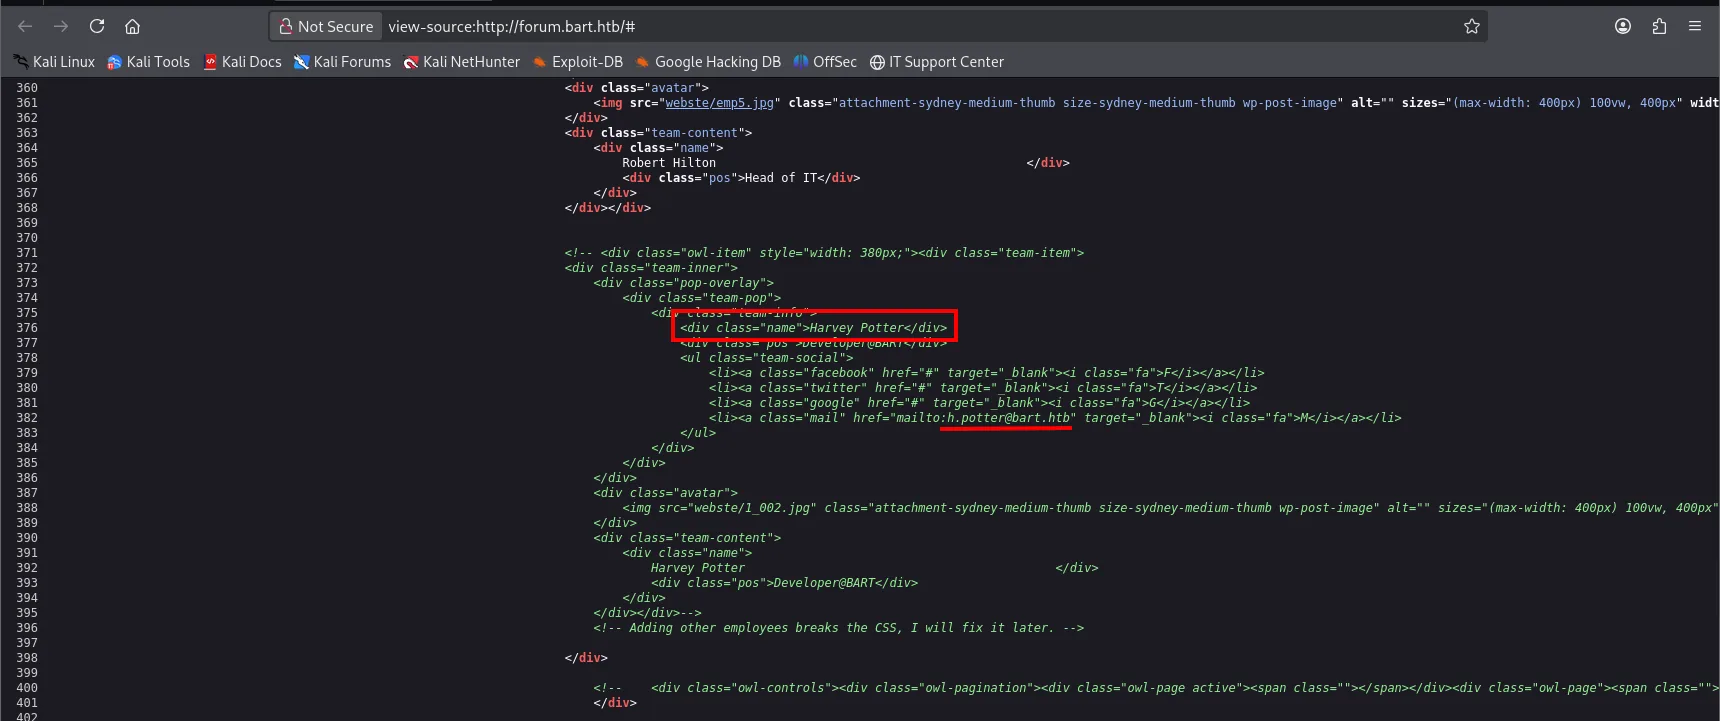Click the class="facebook" list item line

click(987, 373)
